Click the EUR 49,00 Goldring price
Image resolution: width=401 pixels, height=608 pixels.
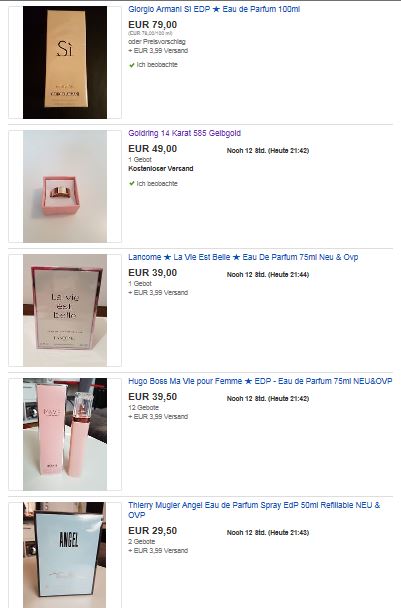click(152, 149)
